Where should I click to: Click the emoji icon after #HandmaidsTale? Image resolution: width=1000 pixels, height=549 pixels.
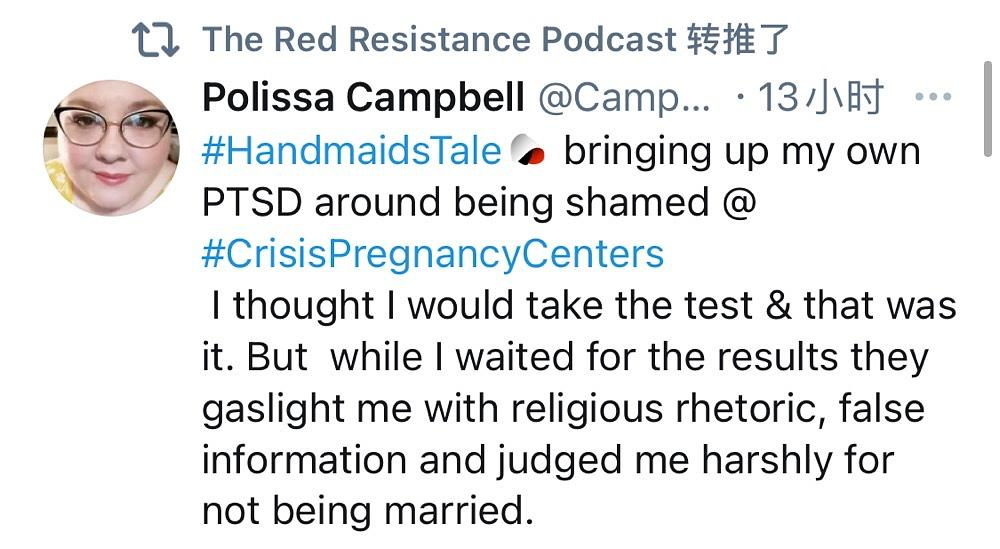[527, 152]
